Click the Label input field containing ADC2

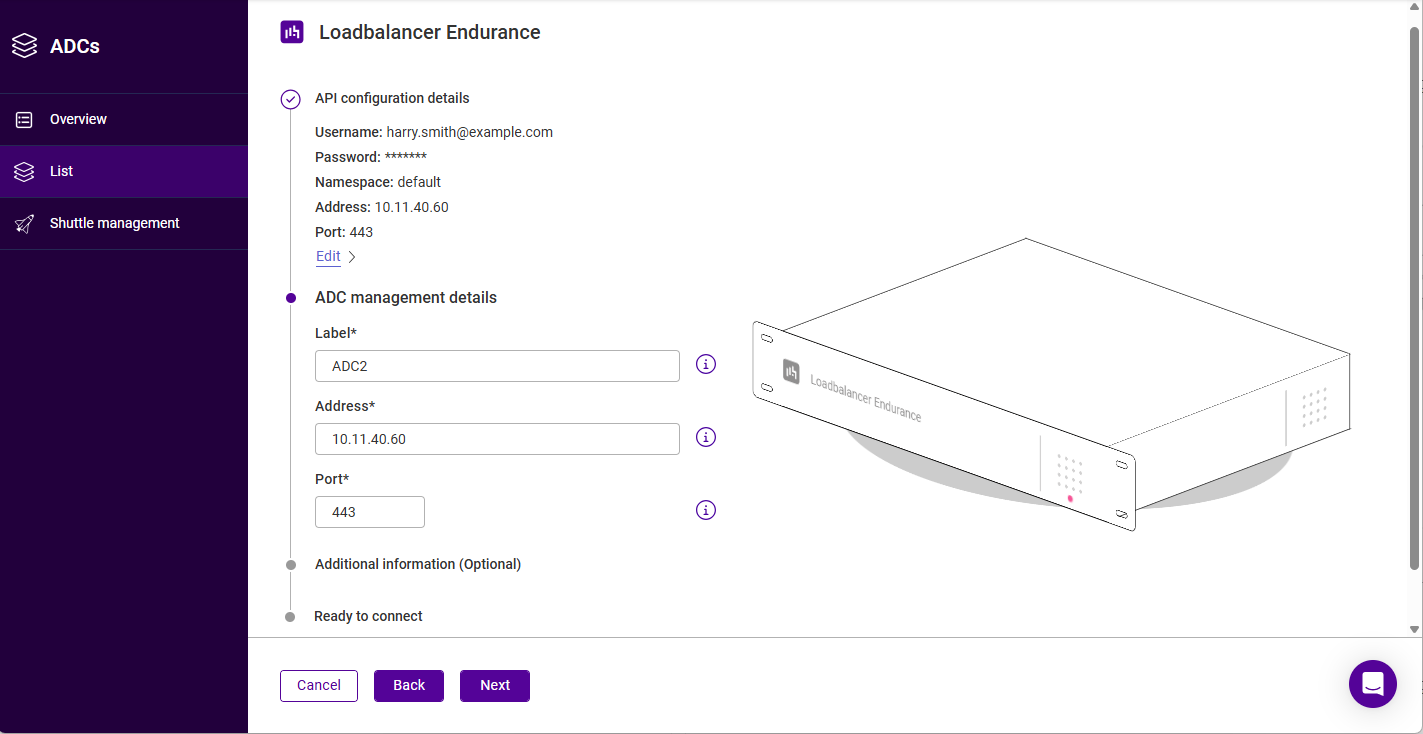497,366
